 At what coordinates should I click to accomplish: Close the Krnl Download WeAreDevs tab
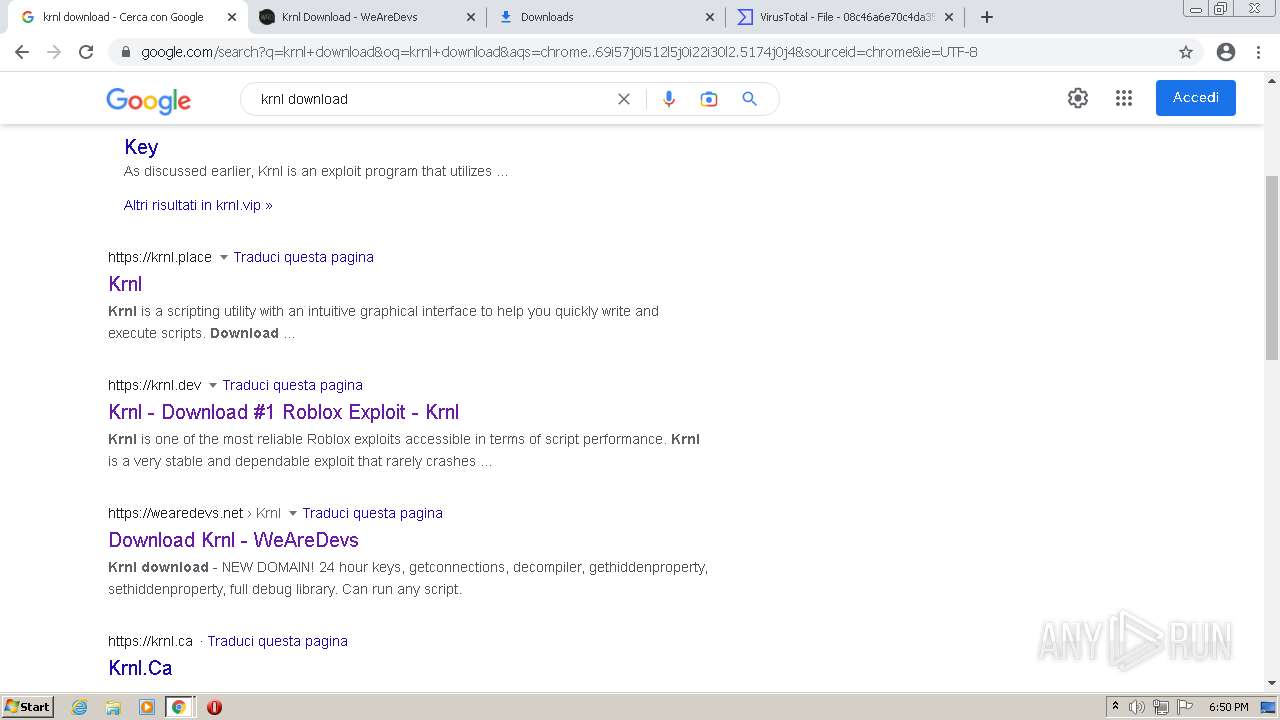coord(471,17)
